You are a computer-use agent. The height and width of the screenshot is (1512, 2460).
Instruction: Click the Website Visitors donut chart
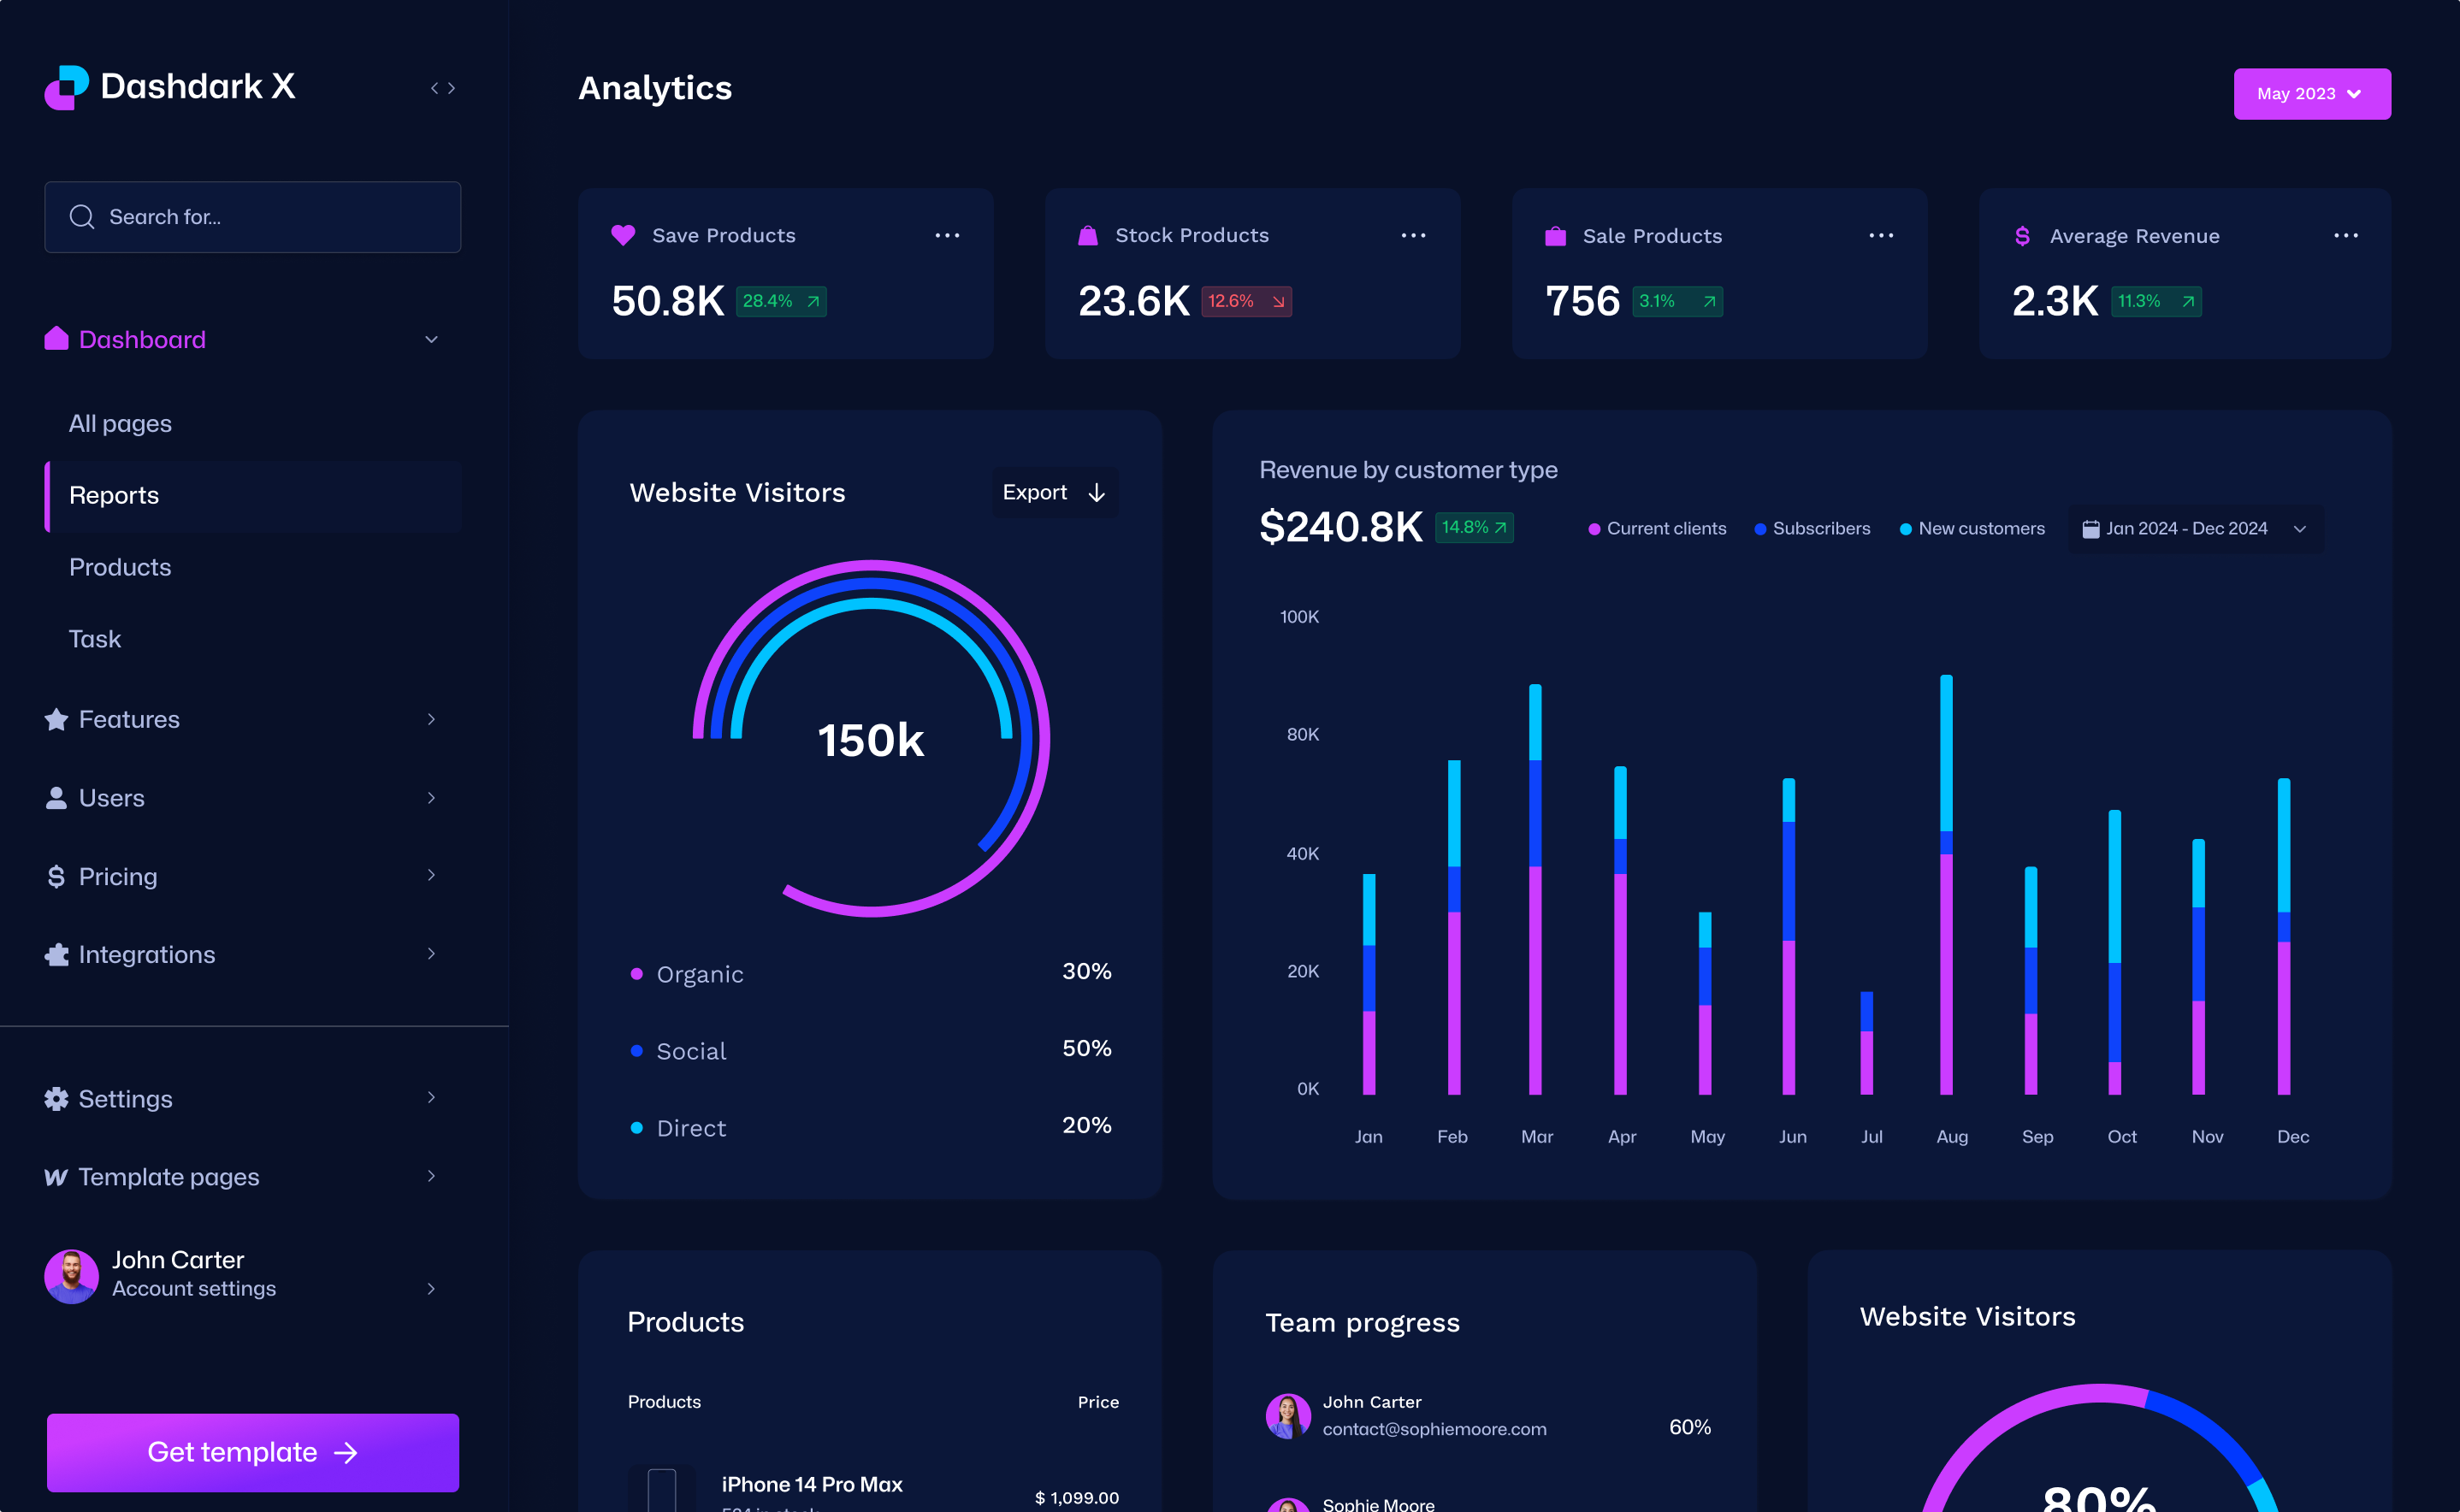[872, 737]
